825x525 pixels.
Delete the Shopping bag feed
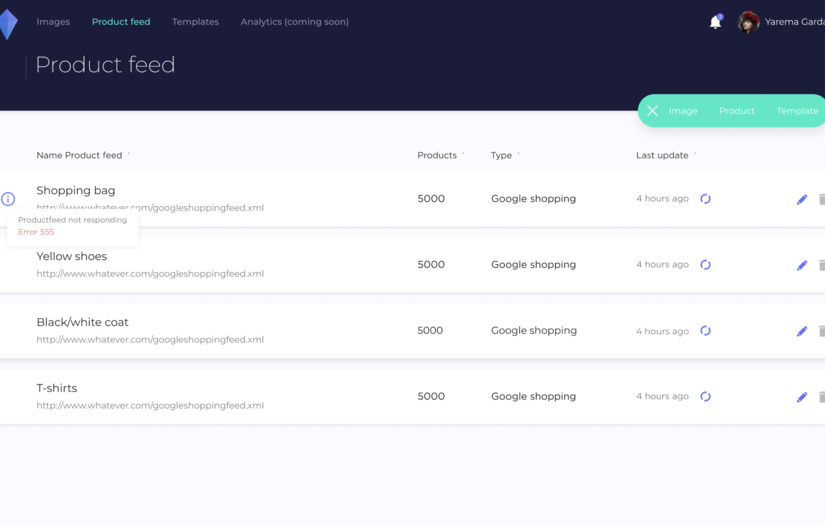coord(821,199)
